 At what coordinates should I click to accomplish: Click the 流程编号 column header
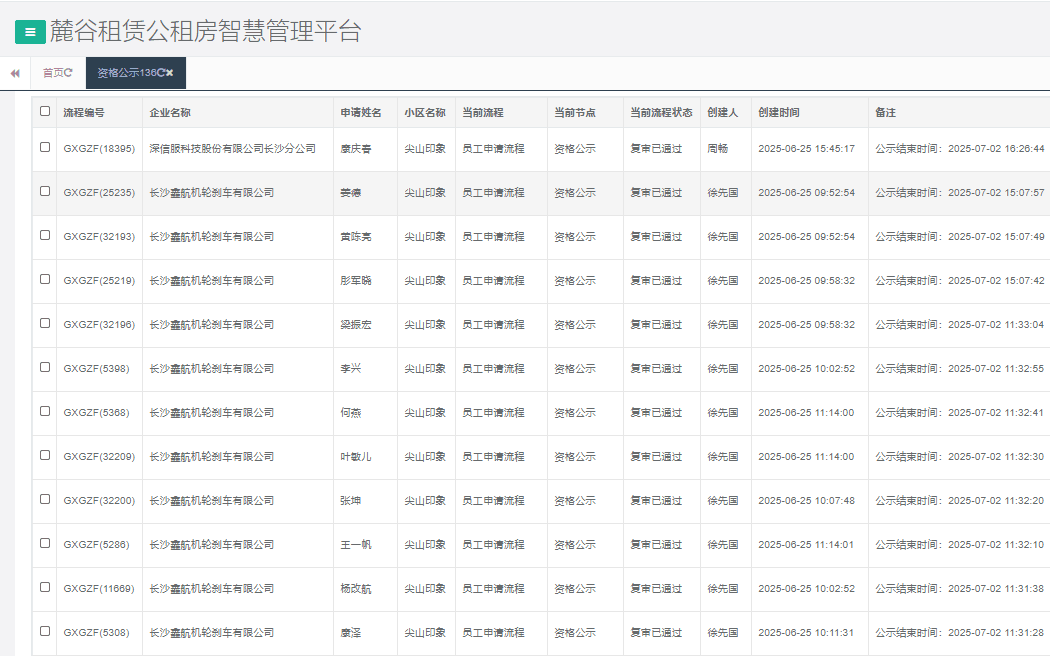point(84,113)
